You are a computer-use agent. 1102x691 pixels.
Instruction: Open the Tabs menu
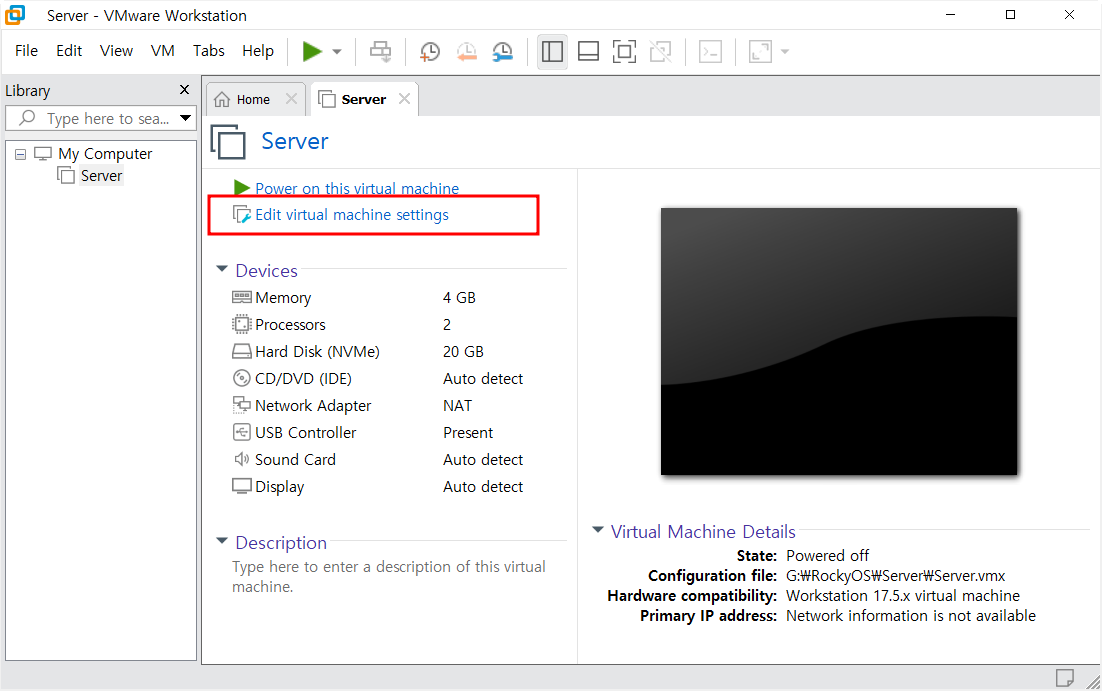click(209, 51)
